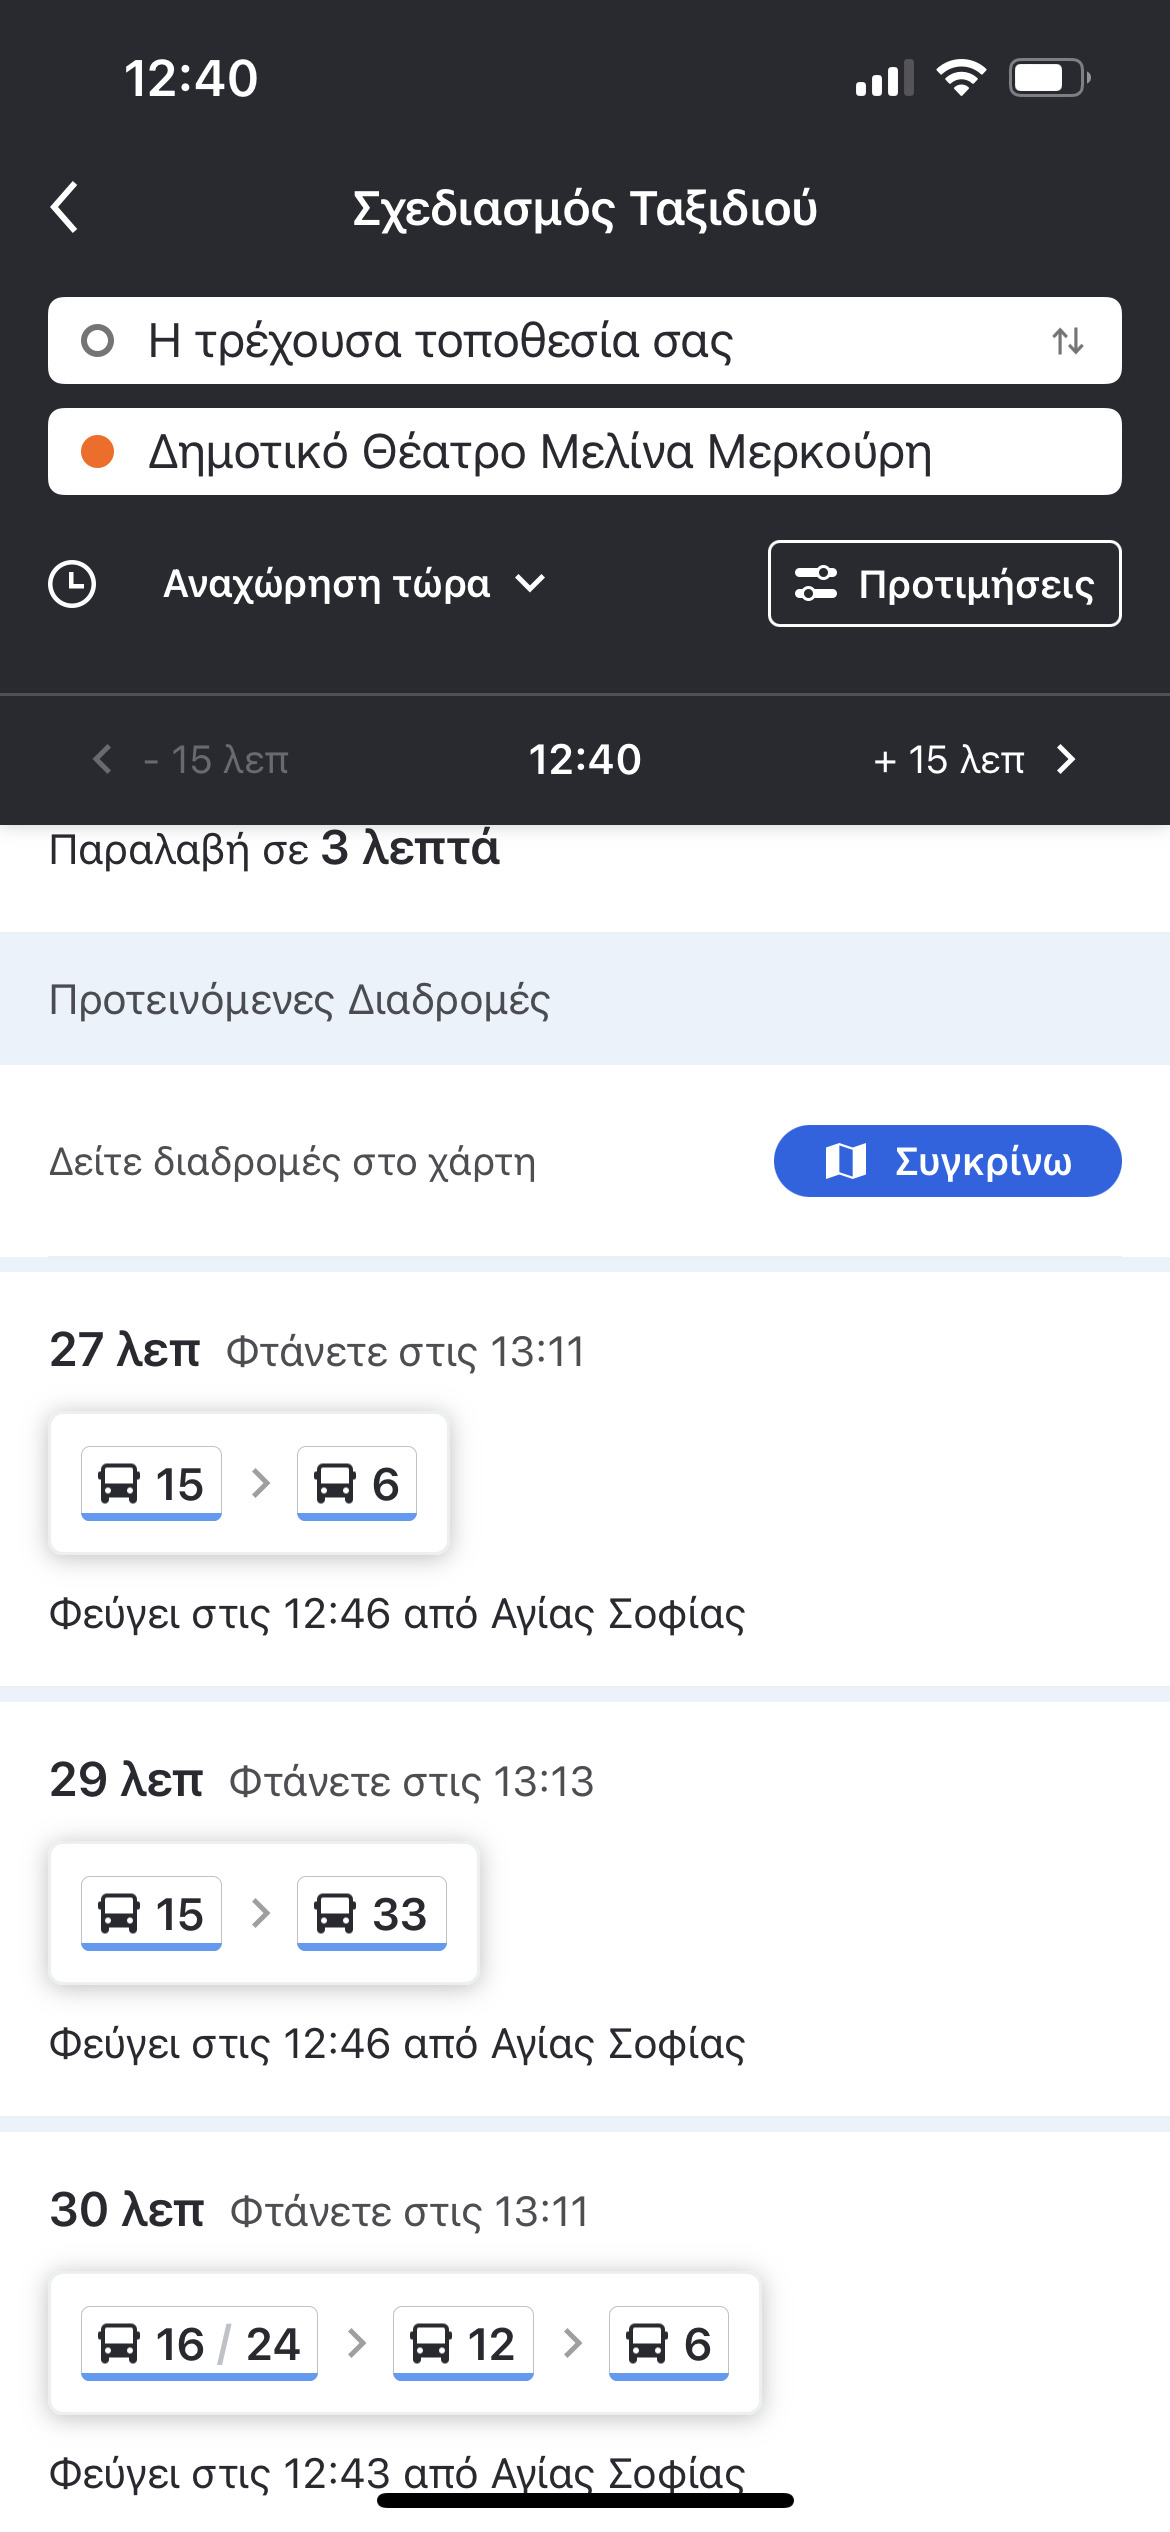Swap origin and destination with arrows icon
Image resolution: width=1170 pixels, height=2532 pixels.
(x=1067, y=342)
